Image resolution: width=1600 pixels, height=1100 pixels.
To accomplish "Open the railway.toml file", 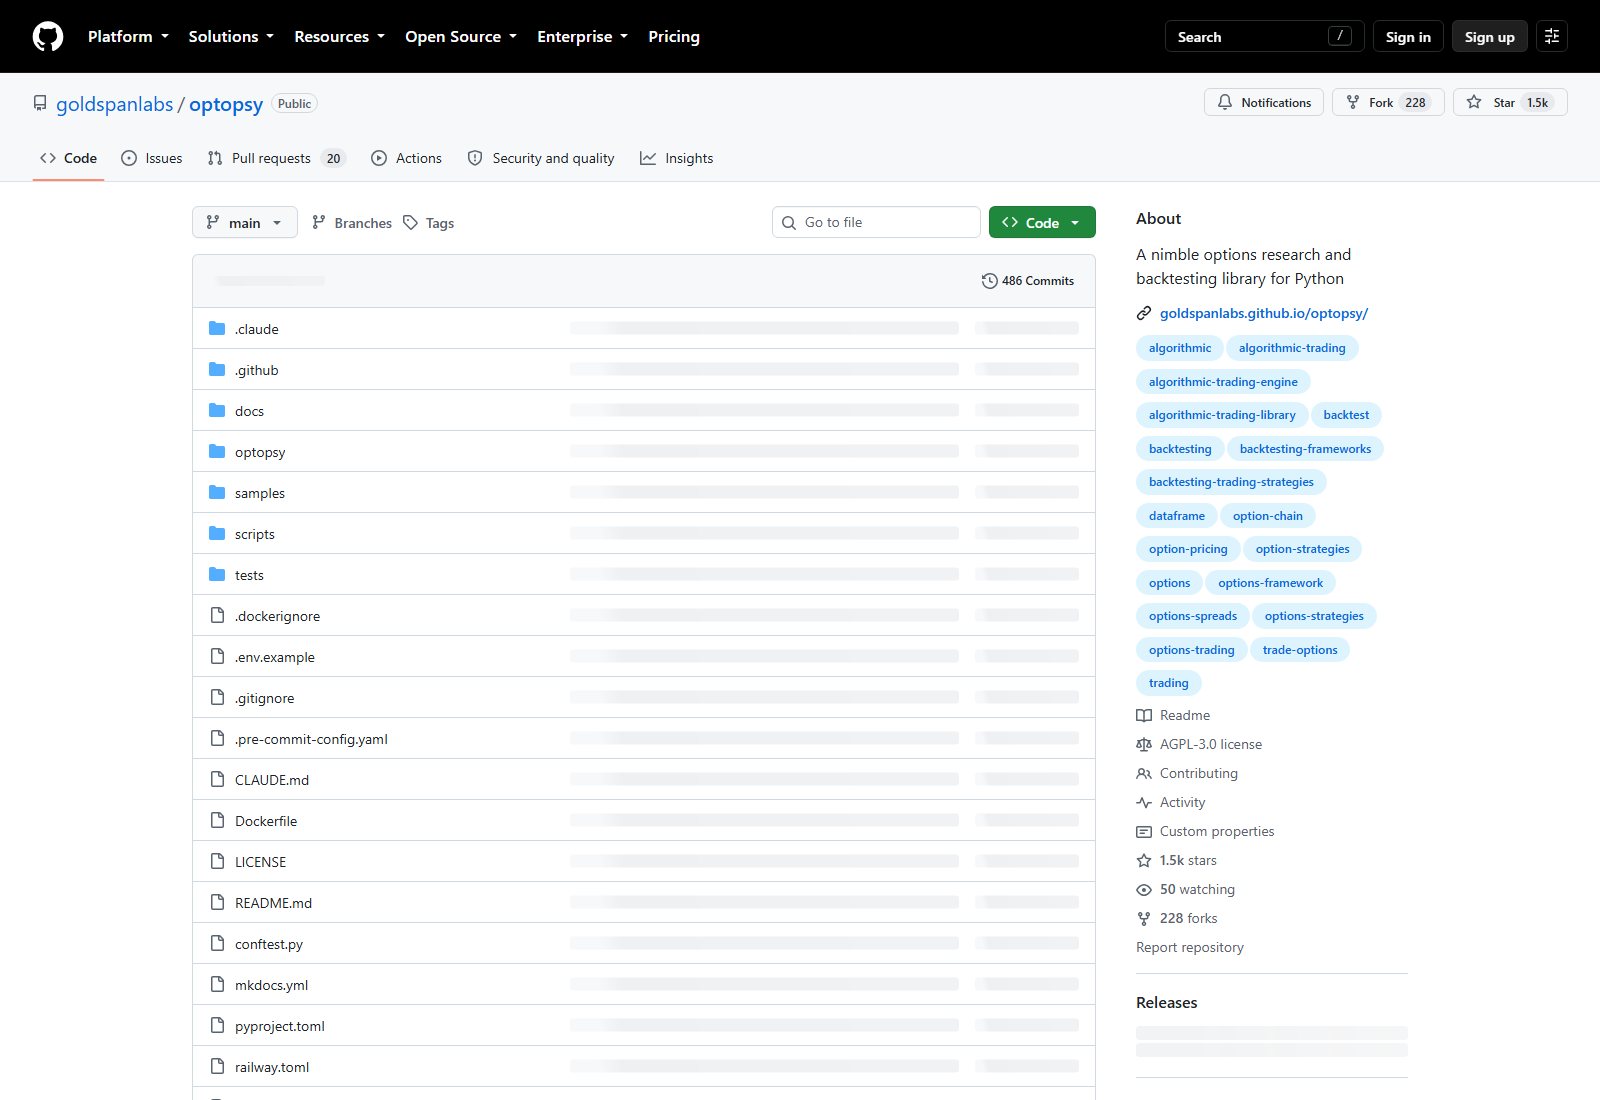I will (272, 1067).
